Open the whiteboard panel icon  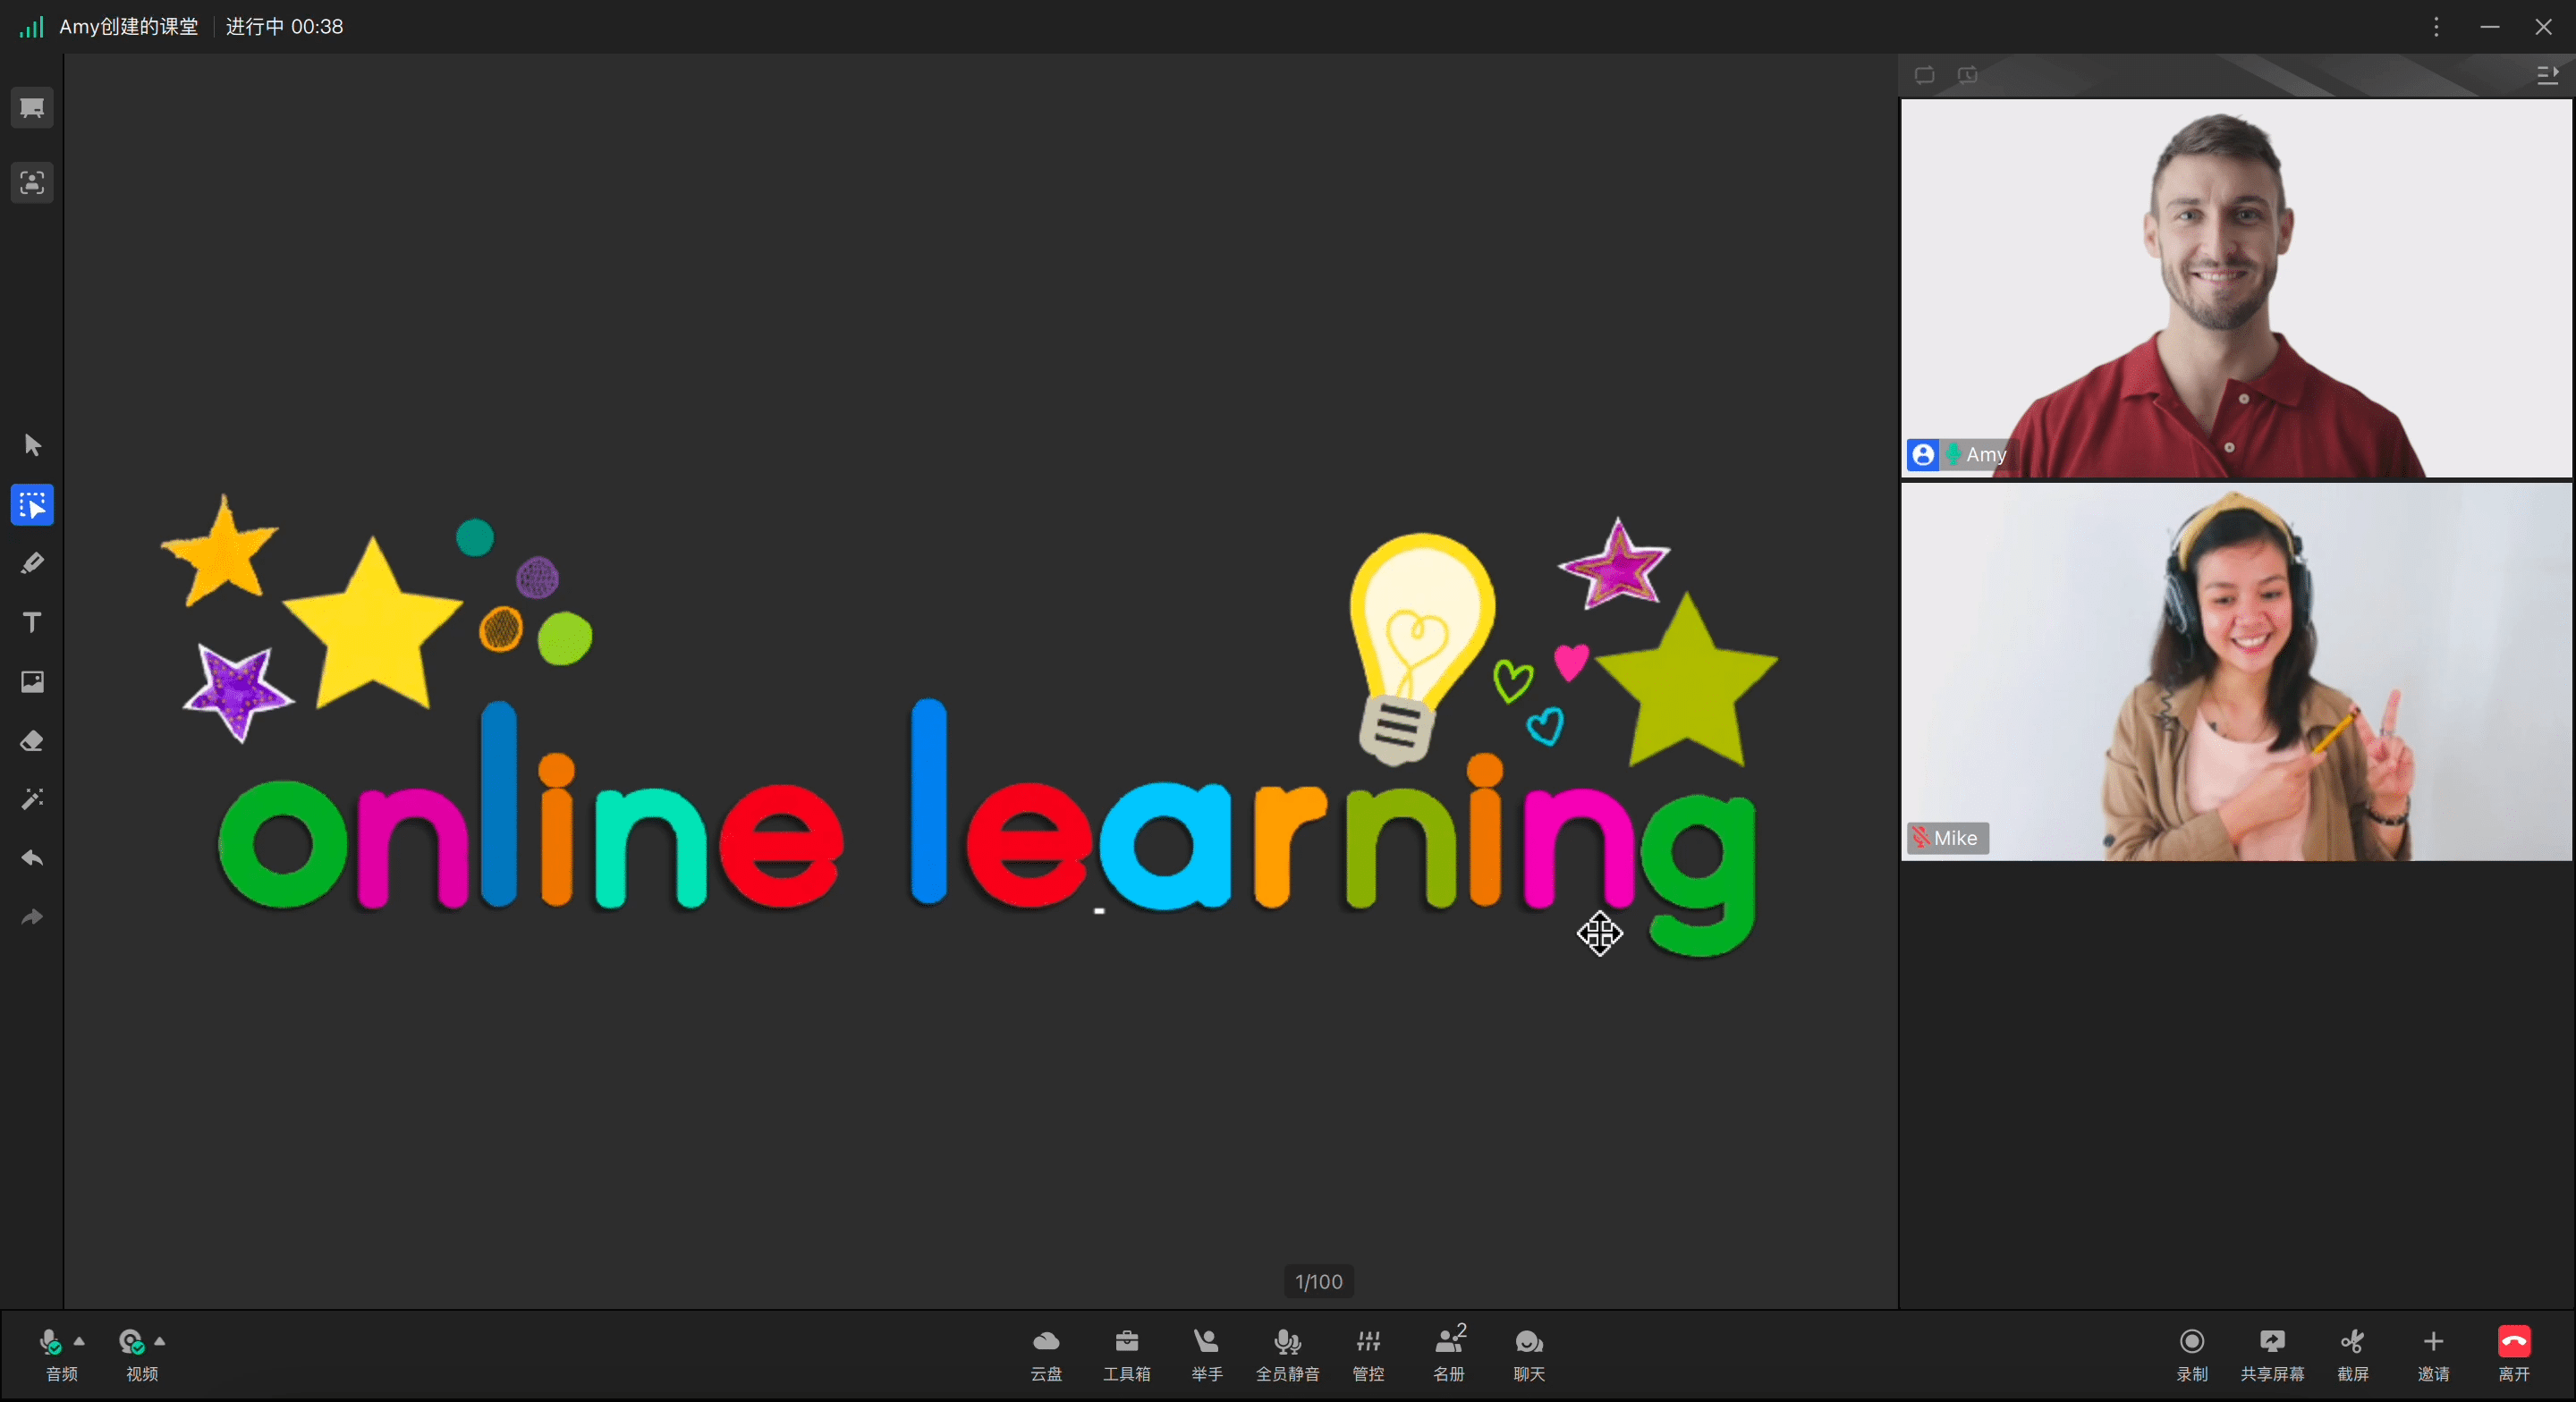pos(32,108)
